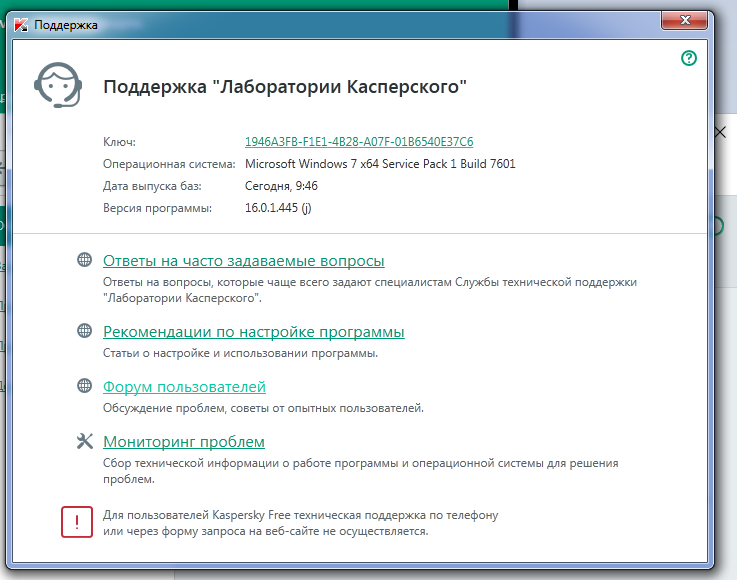This screenshot has width=737, height=580.
Task: Open the license key link 1946A3FB-F1E1-4B28
Action: tap(359, 142)
